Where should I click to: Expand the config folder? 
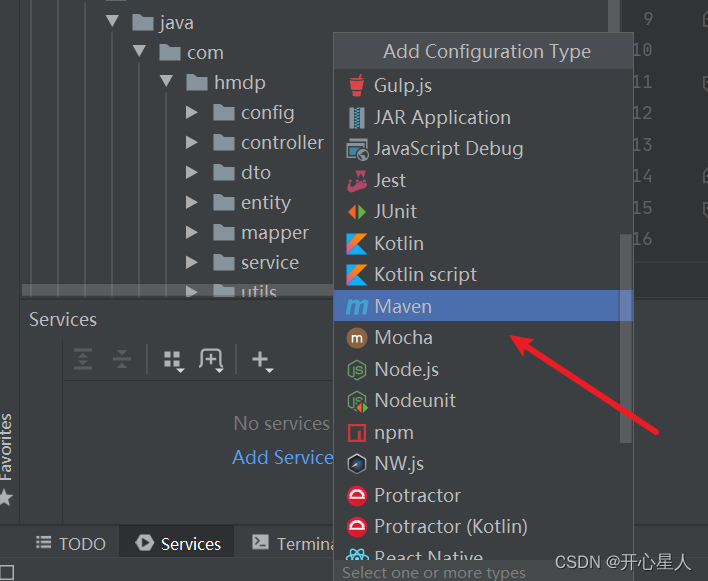[192, 112]
